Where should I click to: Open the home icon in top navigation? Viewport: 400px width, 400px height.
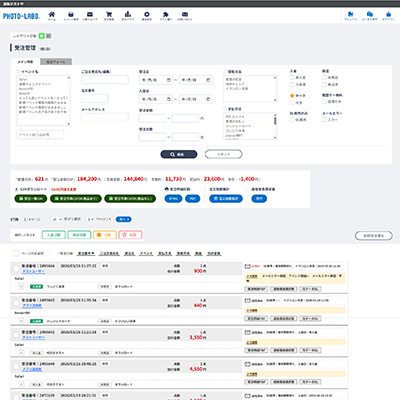[52, 15]
